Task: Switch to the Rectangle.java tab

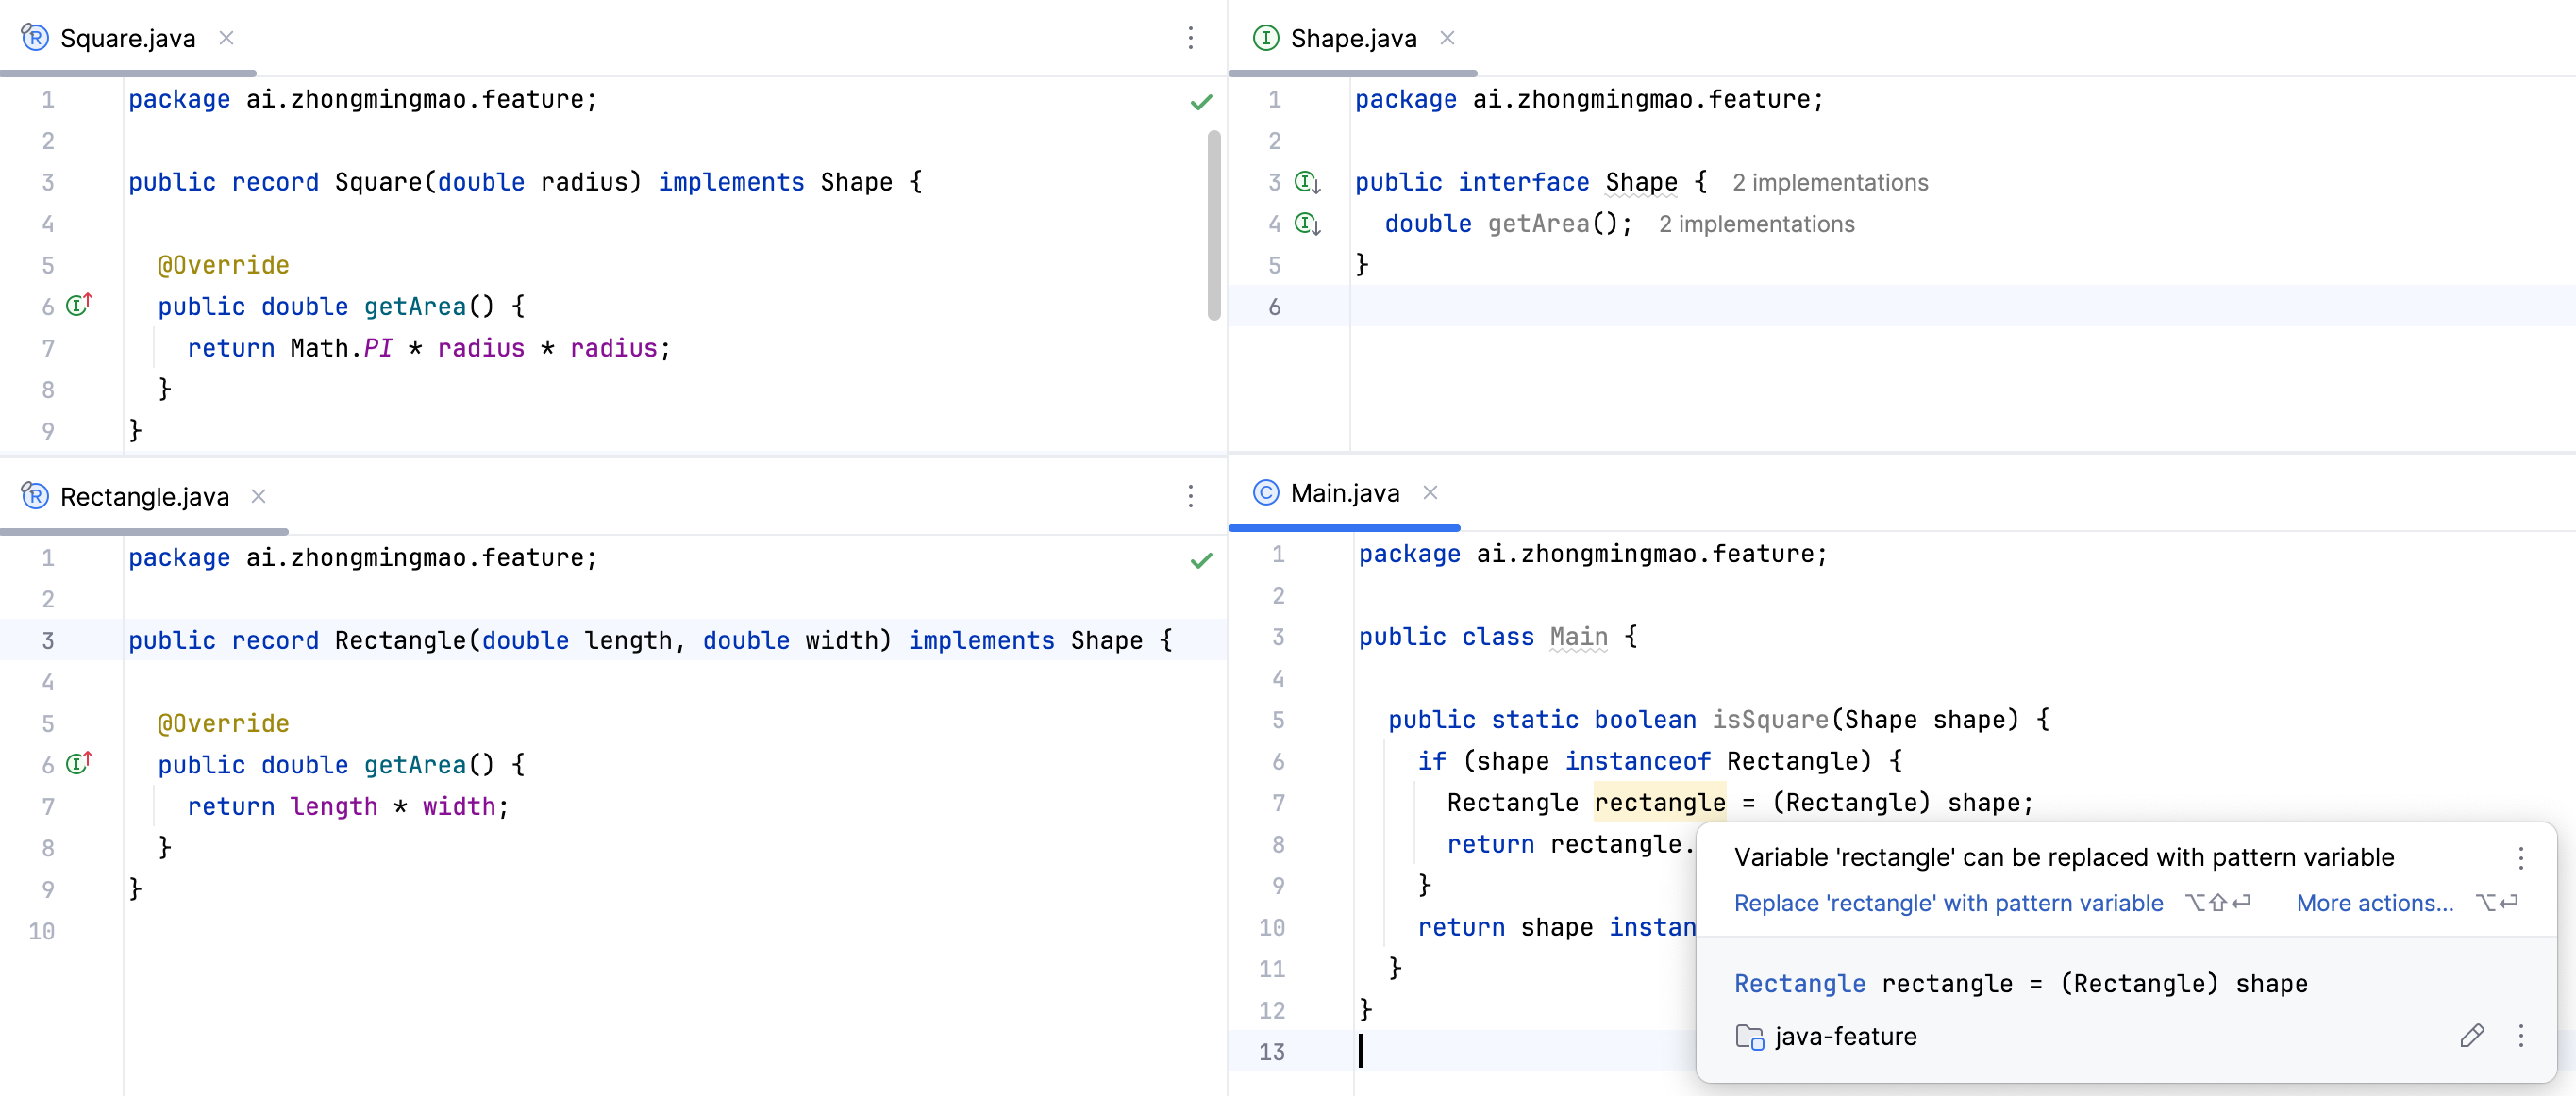Action: [144, 496]
